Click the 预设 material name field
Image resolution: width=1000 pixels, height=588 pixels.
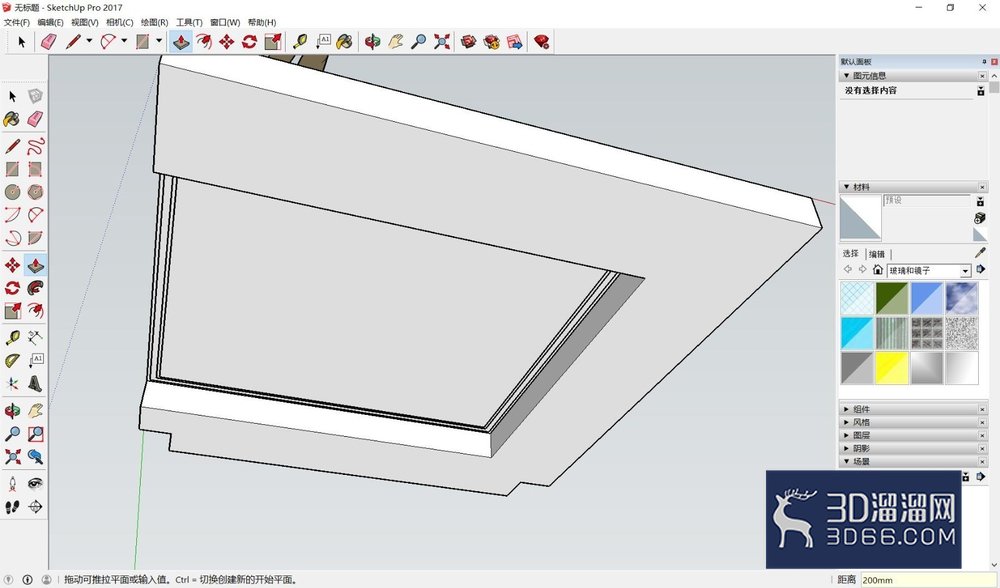click(926, 200)
